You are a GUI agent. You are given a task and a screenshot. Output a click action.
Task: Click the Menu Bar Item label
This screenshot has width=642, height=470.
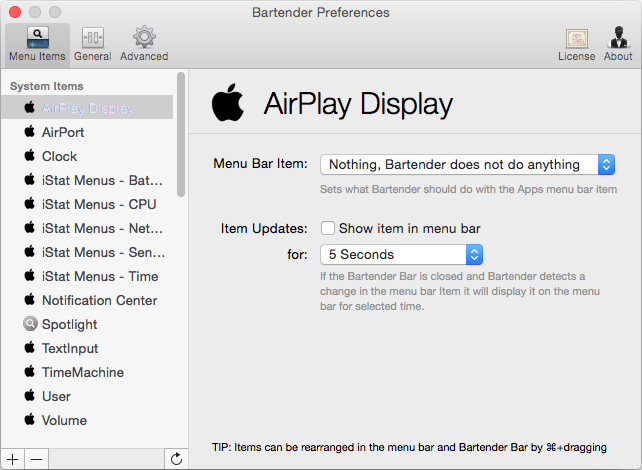(260, 164)
